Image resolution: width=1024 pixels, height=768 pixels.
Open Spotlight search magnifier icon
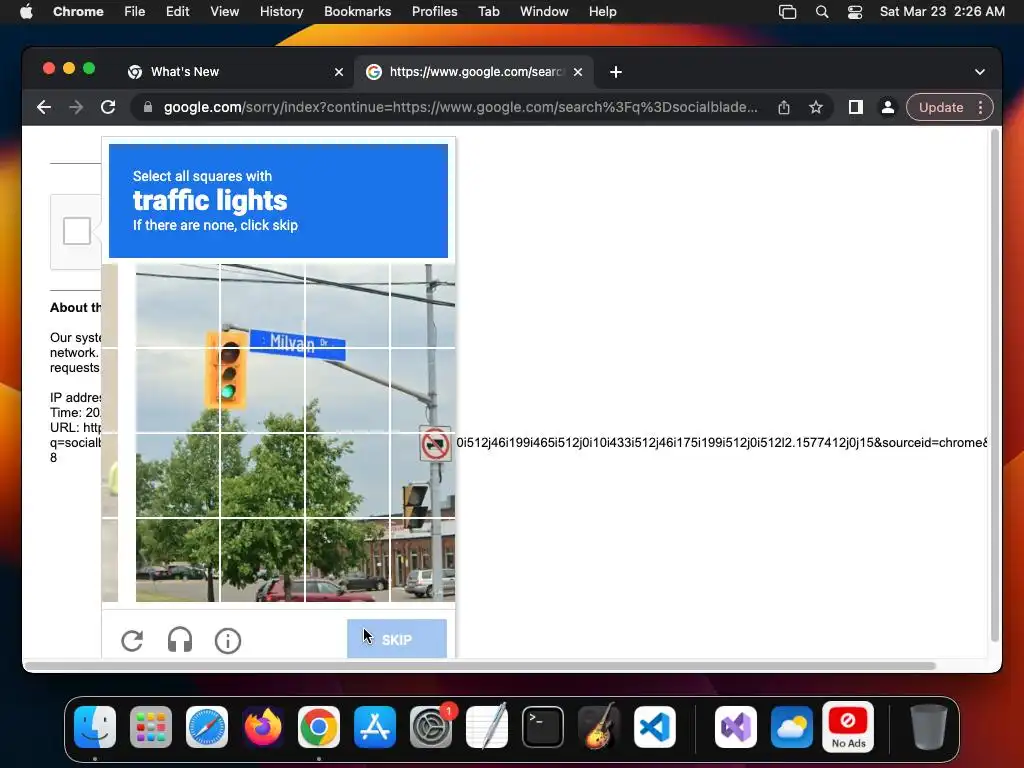pos(822,12)
